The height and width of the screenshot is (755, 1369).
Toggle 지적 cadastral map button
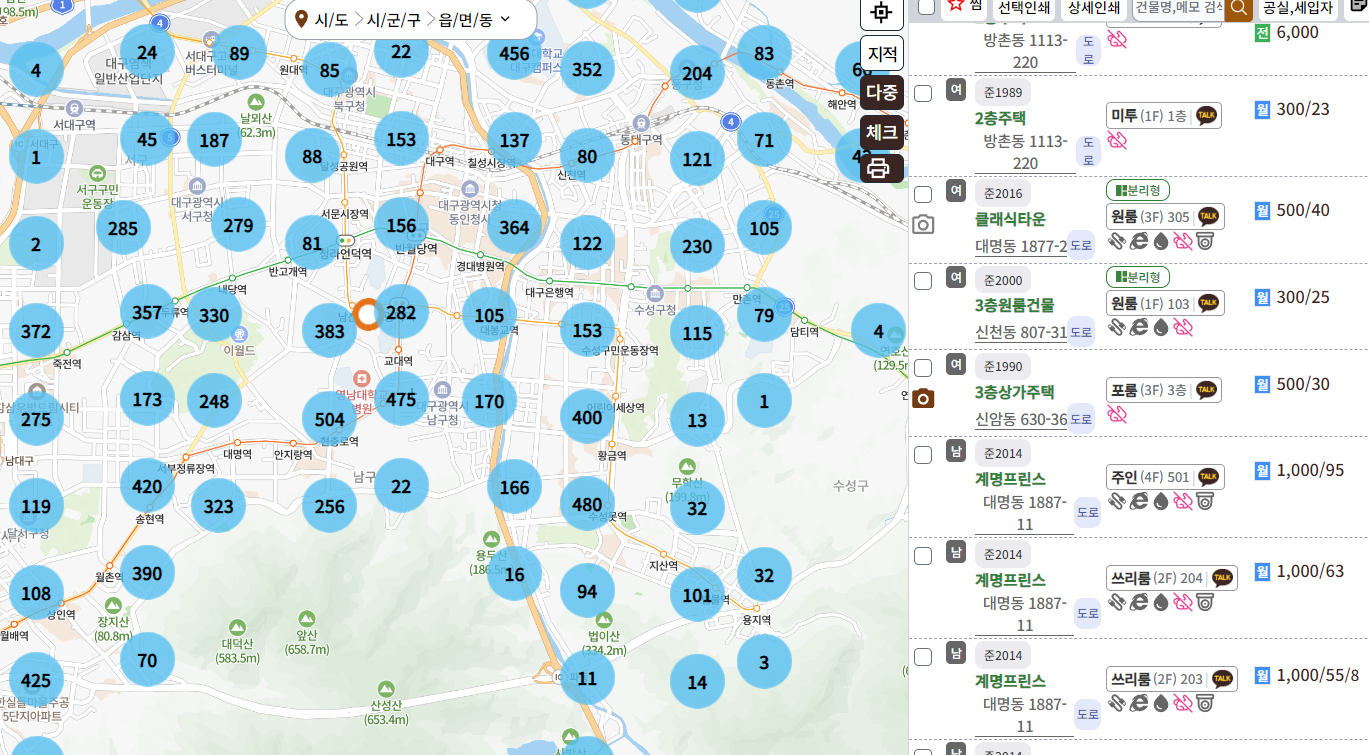point(882,53)
